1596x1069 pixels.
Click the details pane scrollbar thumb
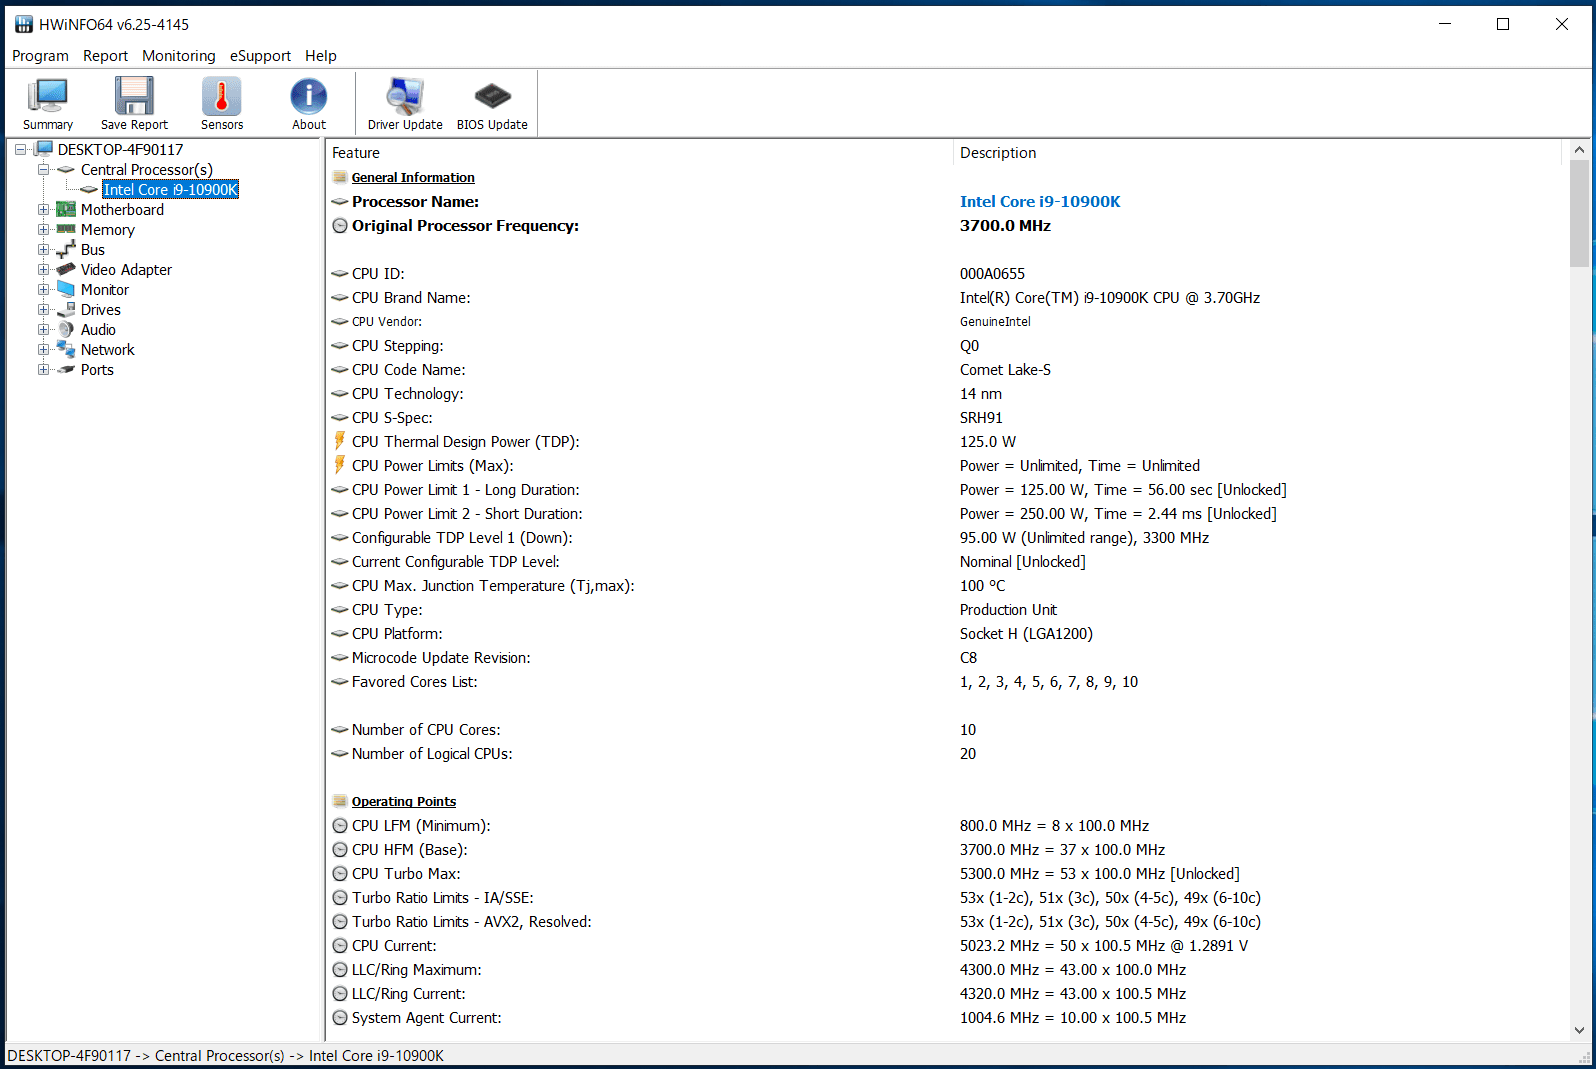point(1579,213)
